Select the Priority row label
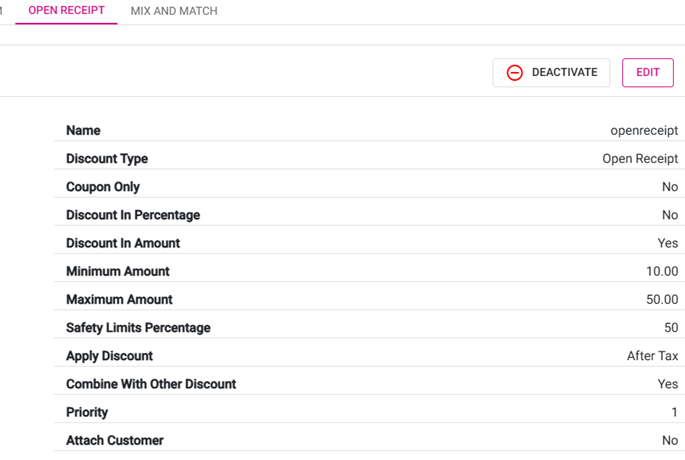 point(87,412)
